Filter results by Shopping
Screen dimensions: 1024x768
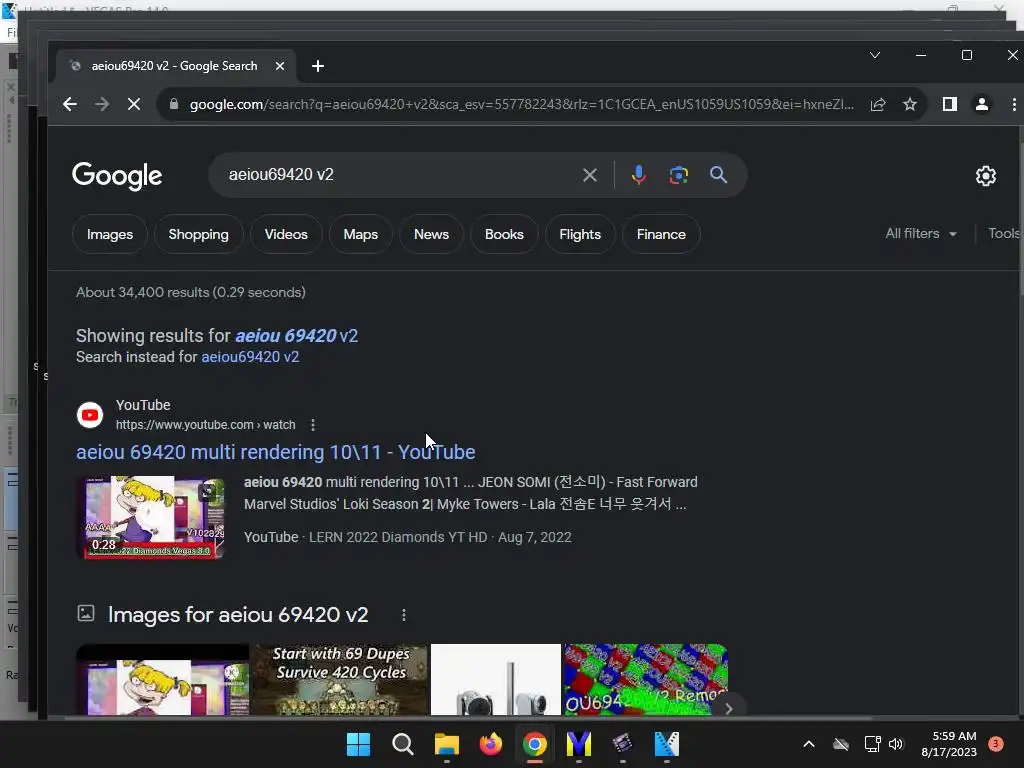point(199,234)
